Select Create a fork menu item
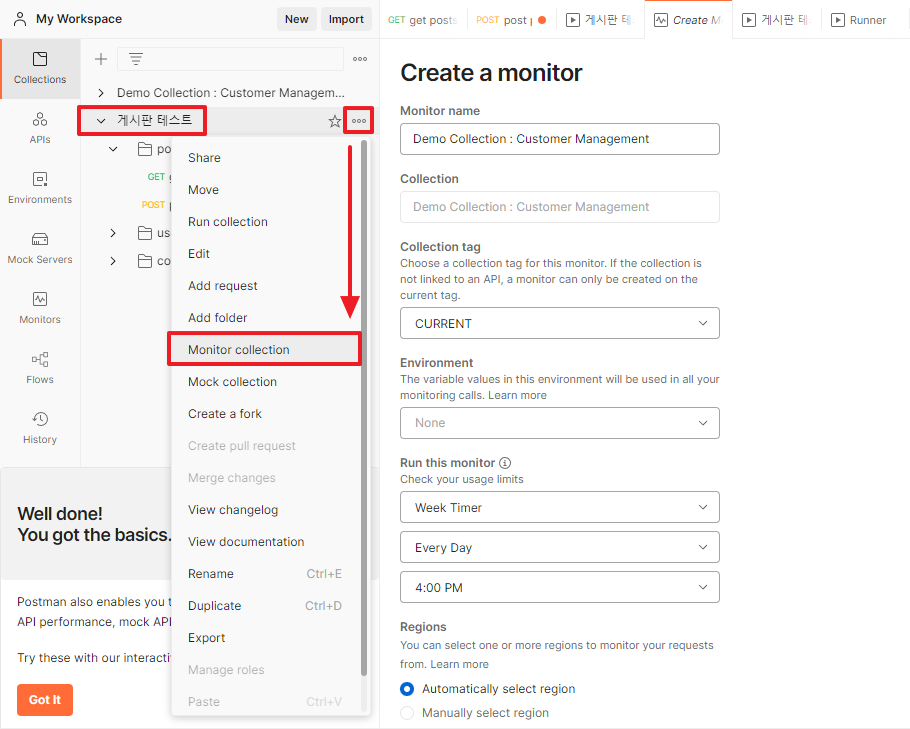 (x=266, y=414)
